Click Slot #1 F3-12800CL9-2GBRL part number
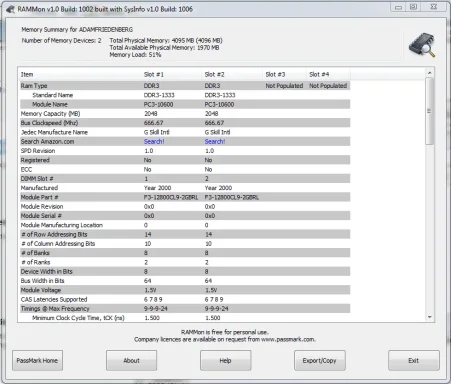This screenshot has width=451, height=384. coord(171,197)
